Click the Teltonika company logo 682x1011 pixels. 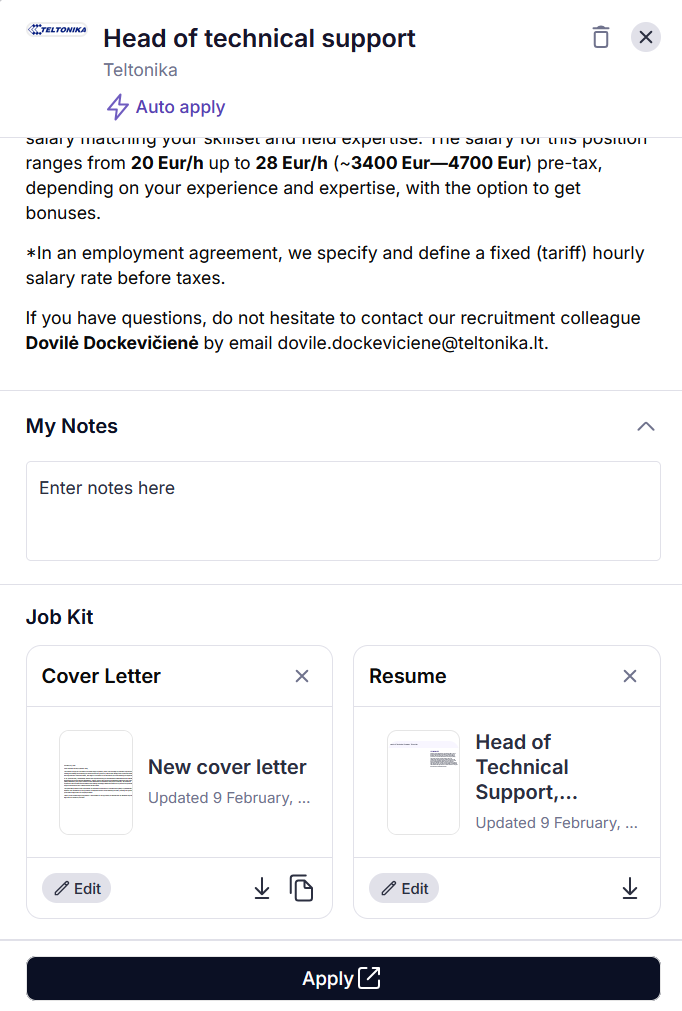57,30
